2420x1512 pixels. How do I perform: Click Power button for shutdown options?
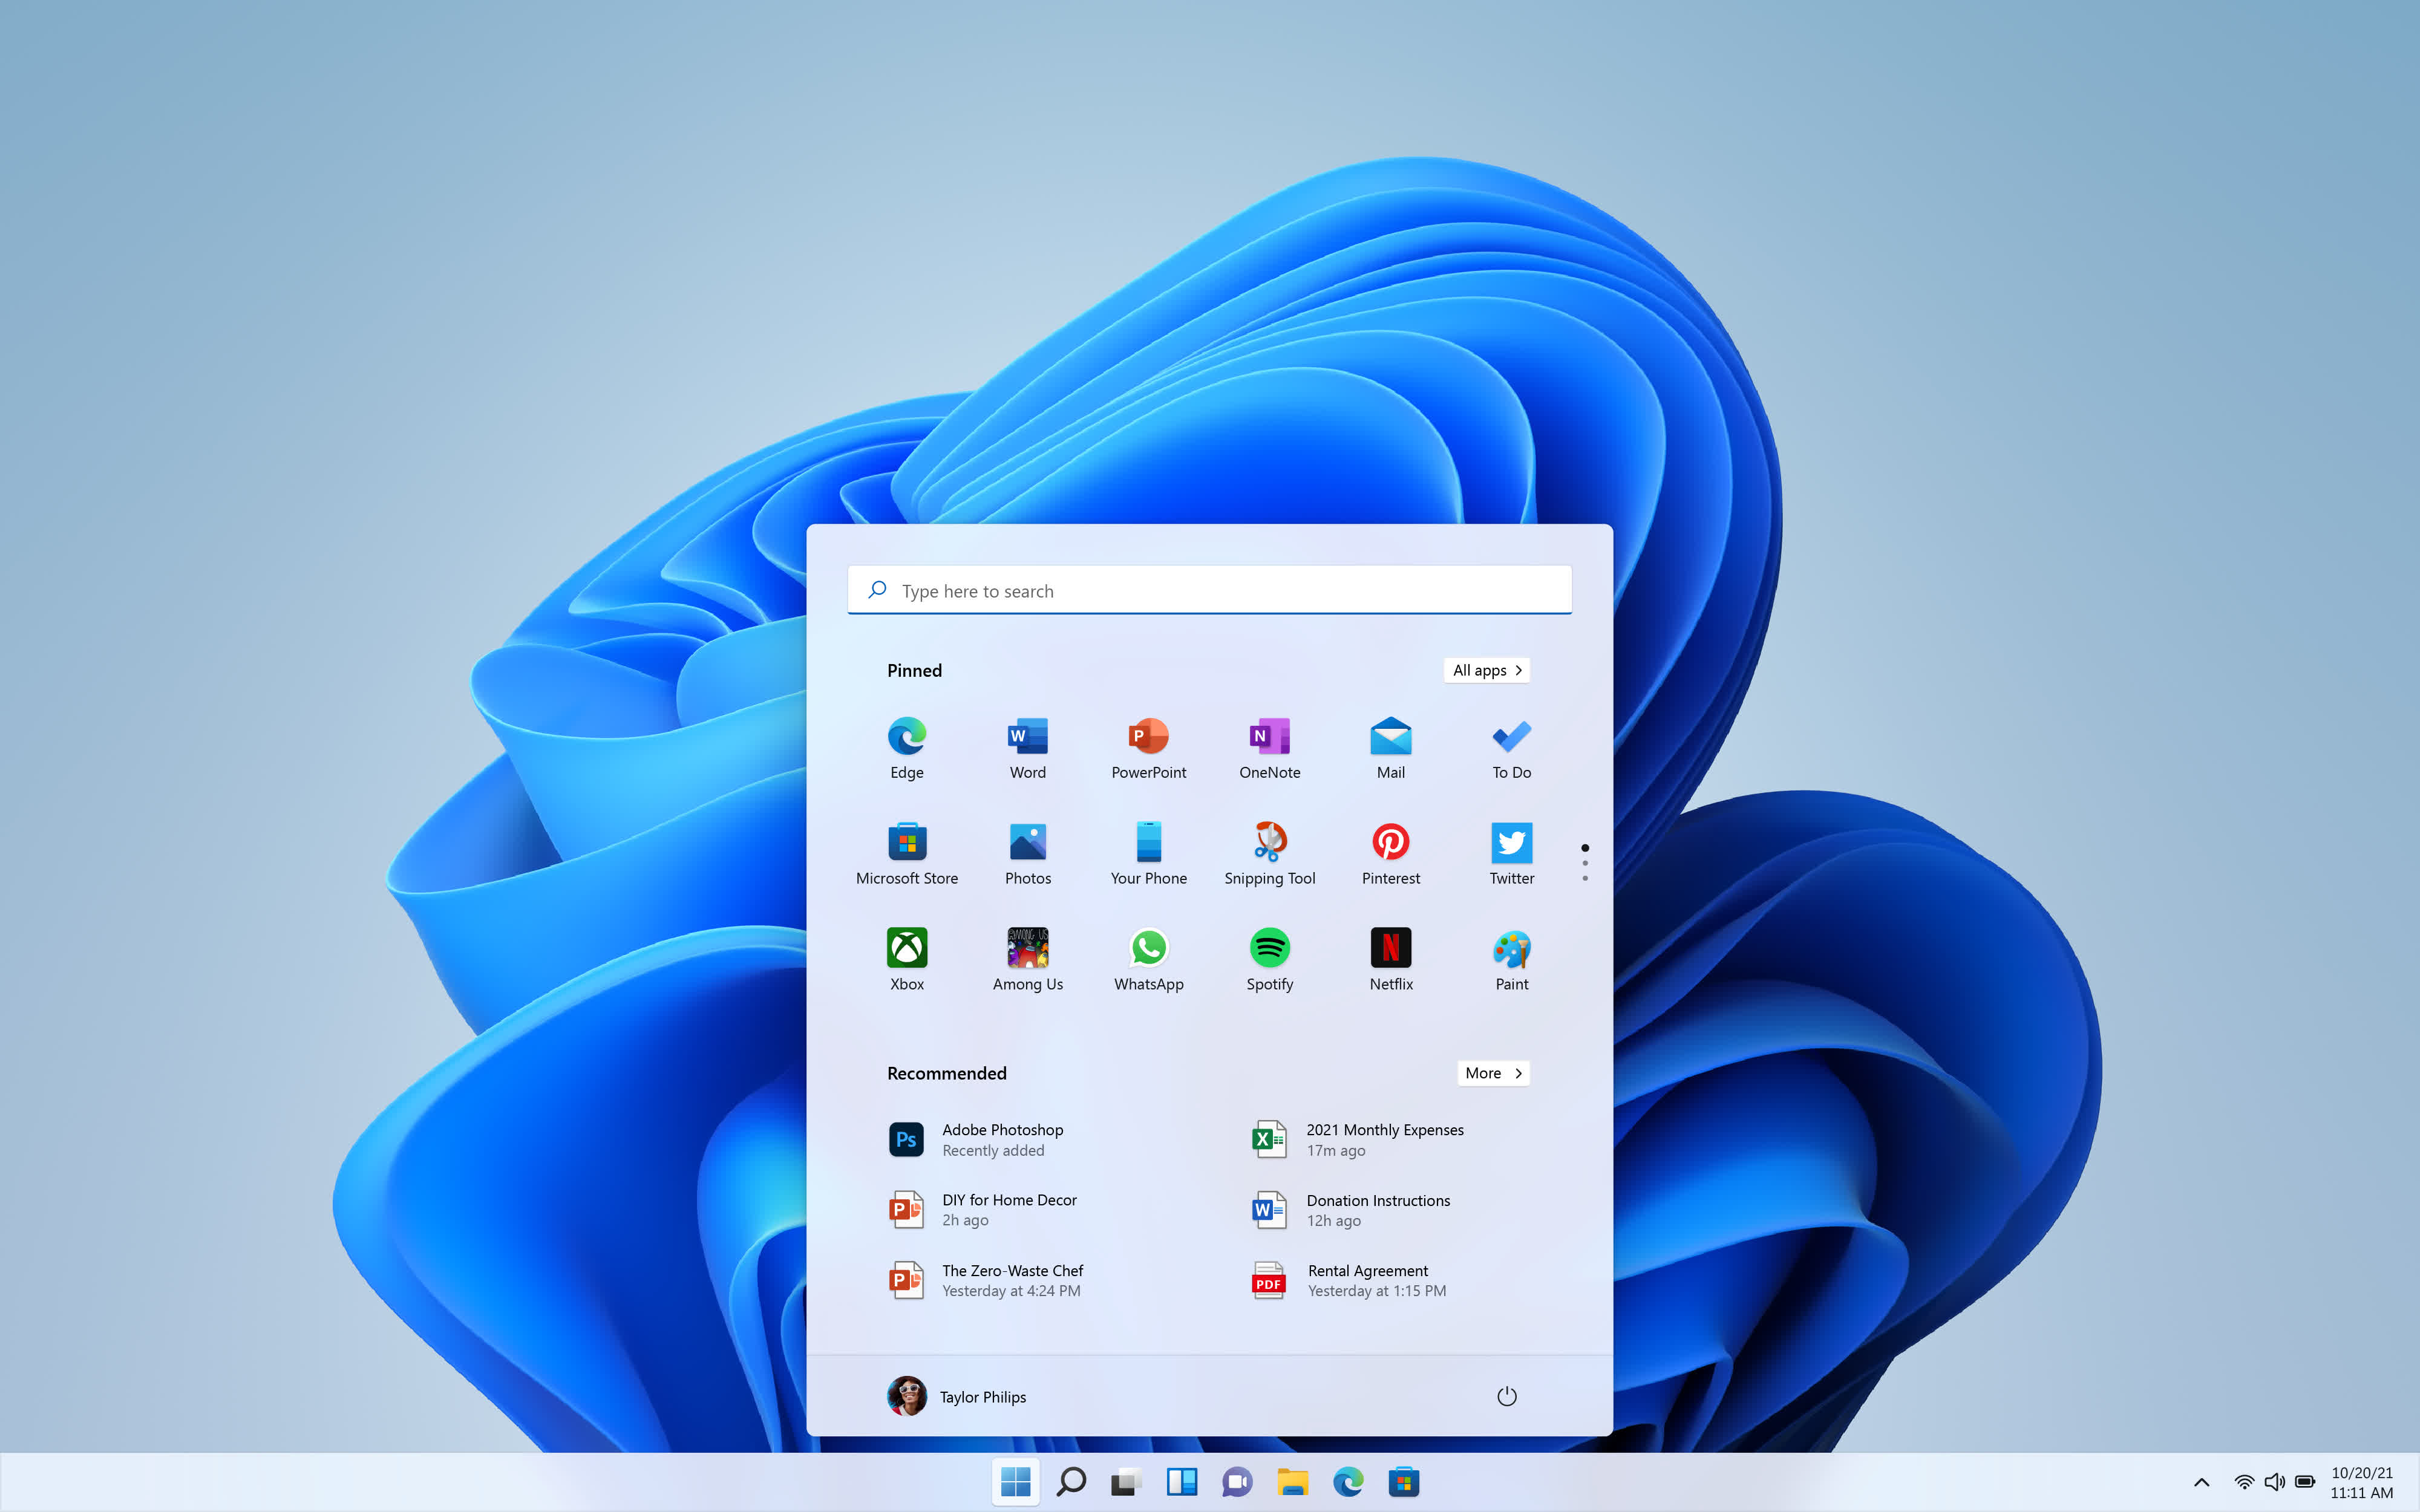pos(1505,1395)
